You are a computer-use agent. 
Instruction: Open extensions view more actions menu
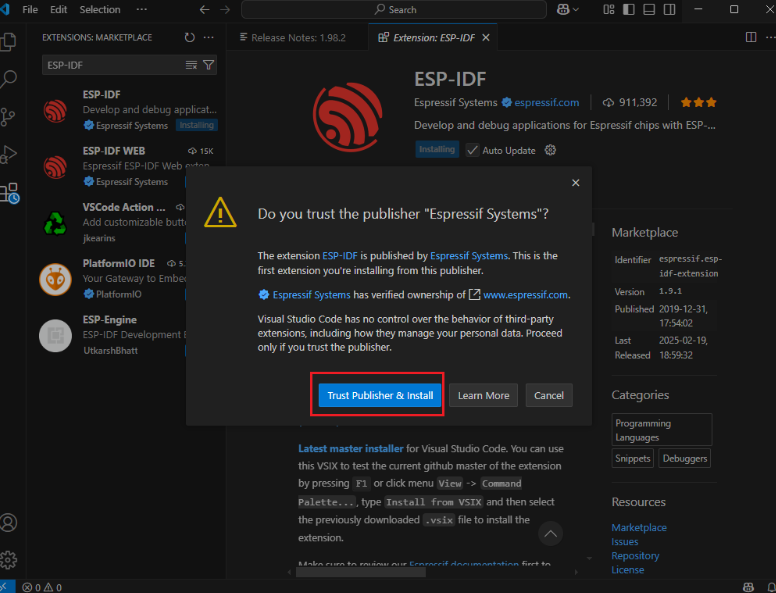coord(209,38)
